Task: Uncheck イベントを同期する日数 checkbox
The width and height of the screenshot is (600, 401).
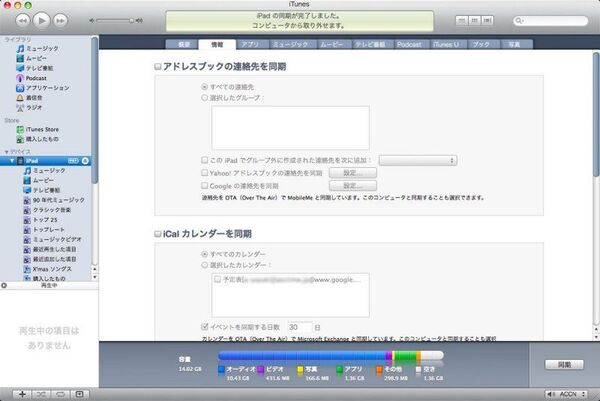Action: coord(205,327)
